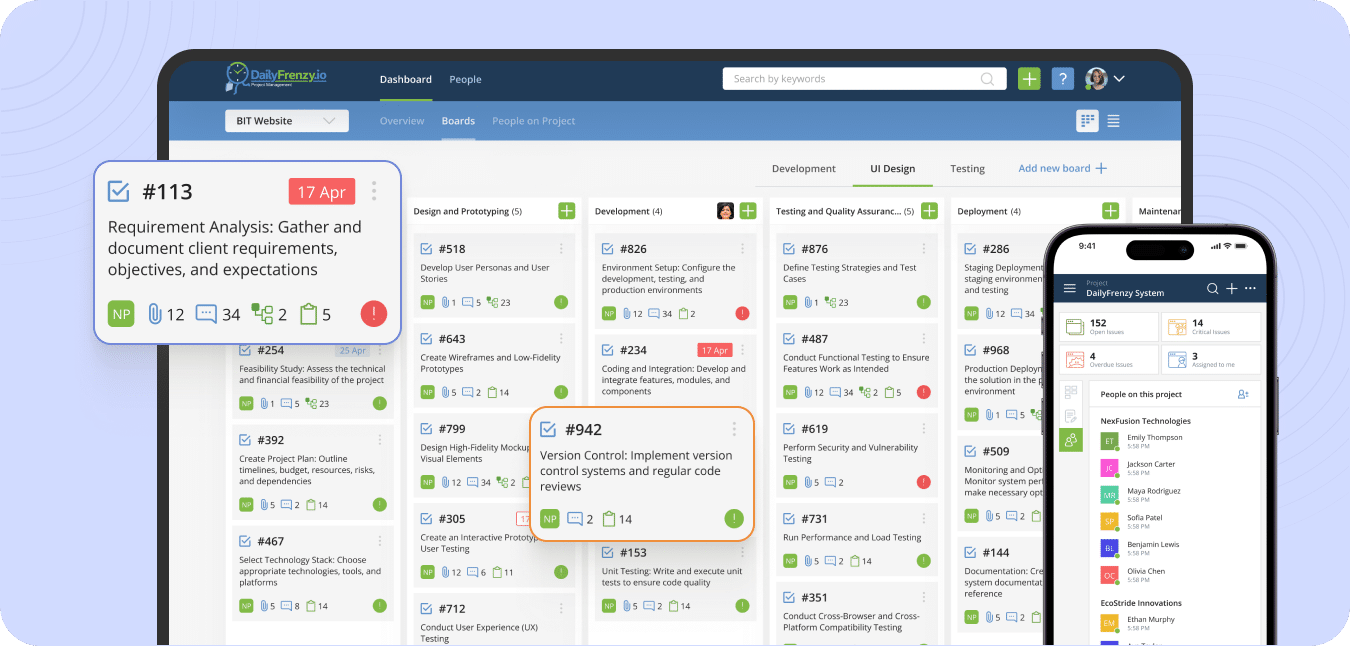Click subtasks icon on card #113
Viewport: 1350px width, 646px height.
(263, 314)
